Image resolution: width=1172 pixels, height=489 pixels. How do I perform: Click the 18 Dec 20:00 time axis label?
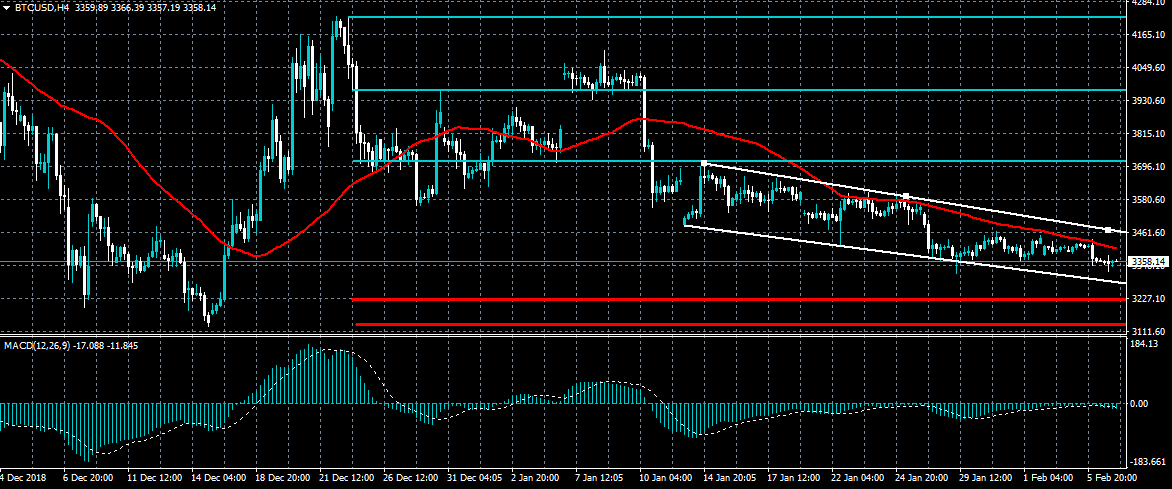tap(282, 478)
